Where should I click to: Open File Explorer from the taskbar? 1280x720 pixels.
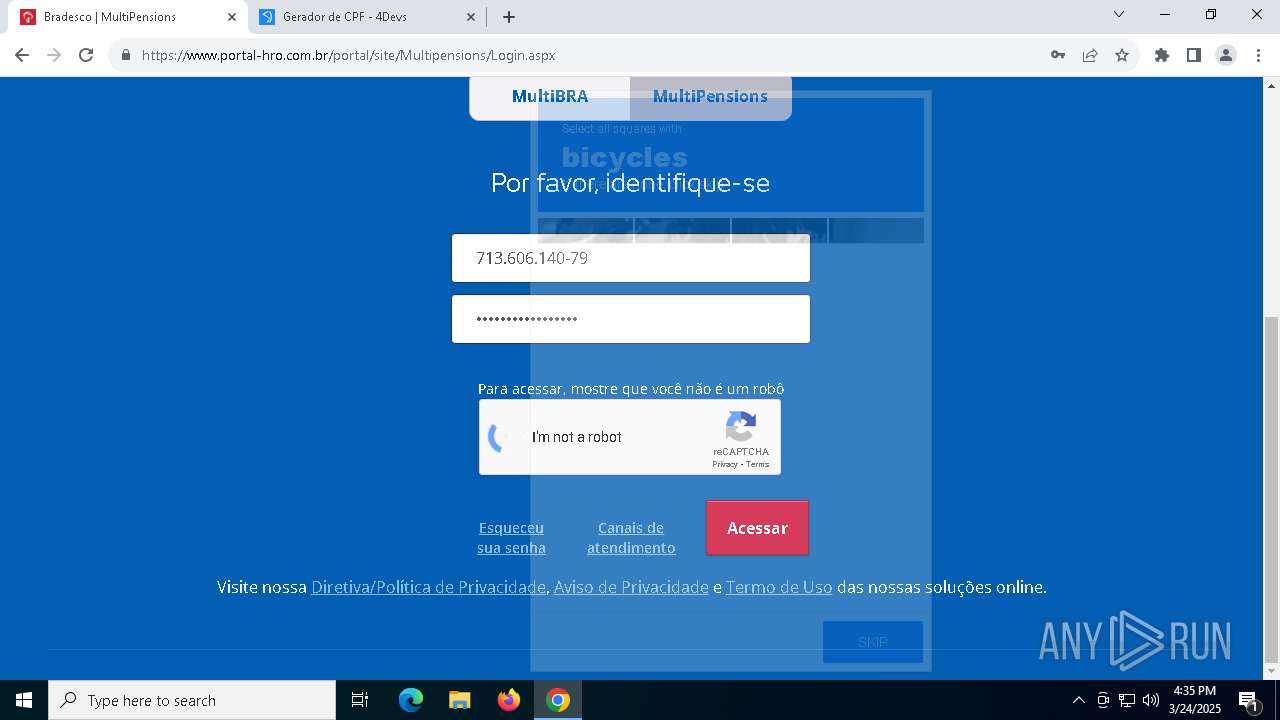459,700
